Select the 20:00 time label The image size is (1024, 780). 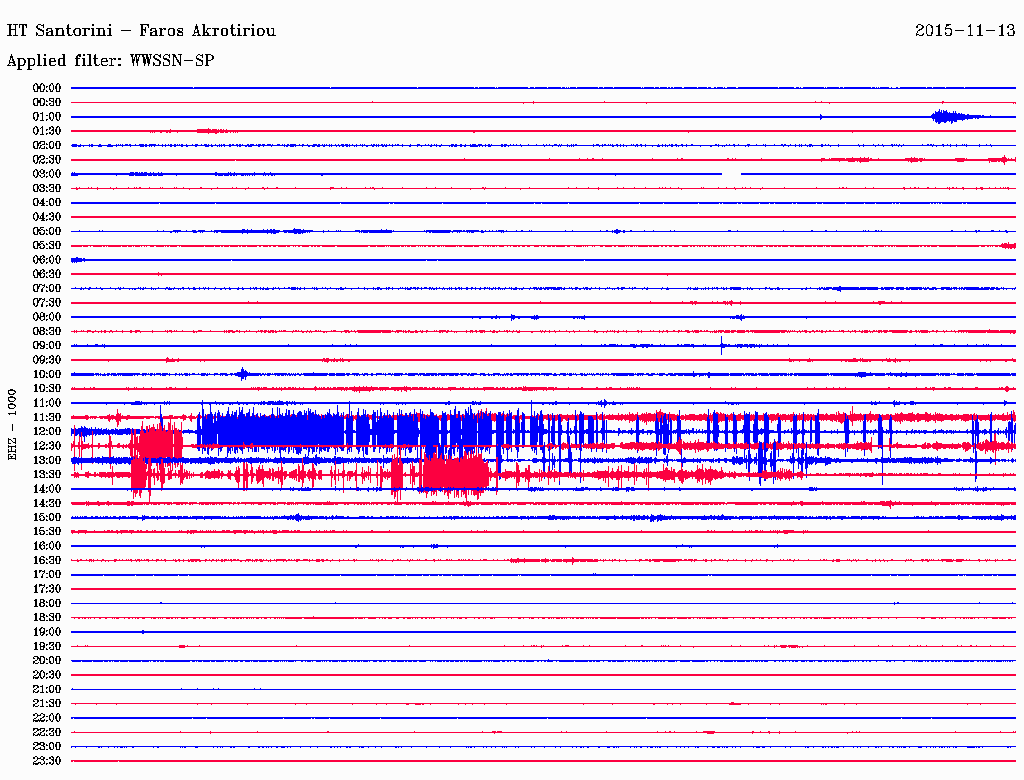[46, 660]
